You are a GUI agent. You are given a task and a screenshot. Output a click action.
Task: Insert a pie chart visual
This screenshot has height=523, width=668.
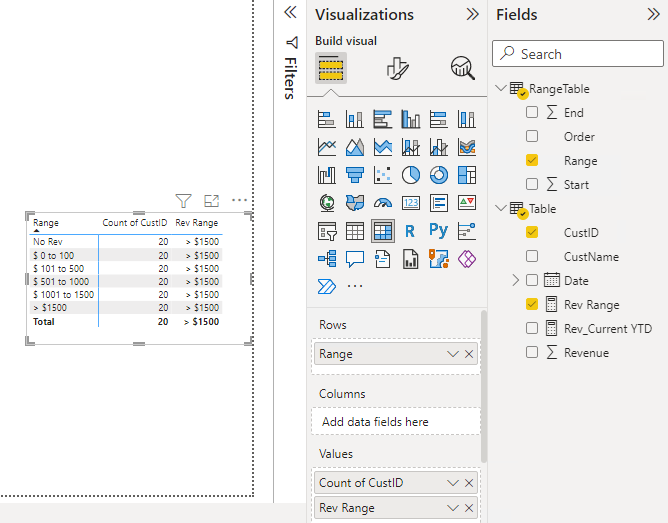tap(411, 175)
